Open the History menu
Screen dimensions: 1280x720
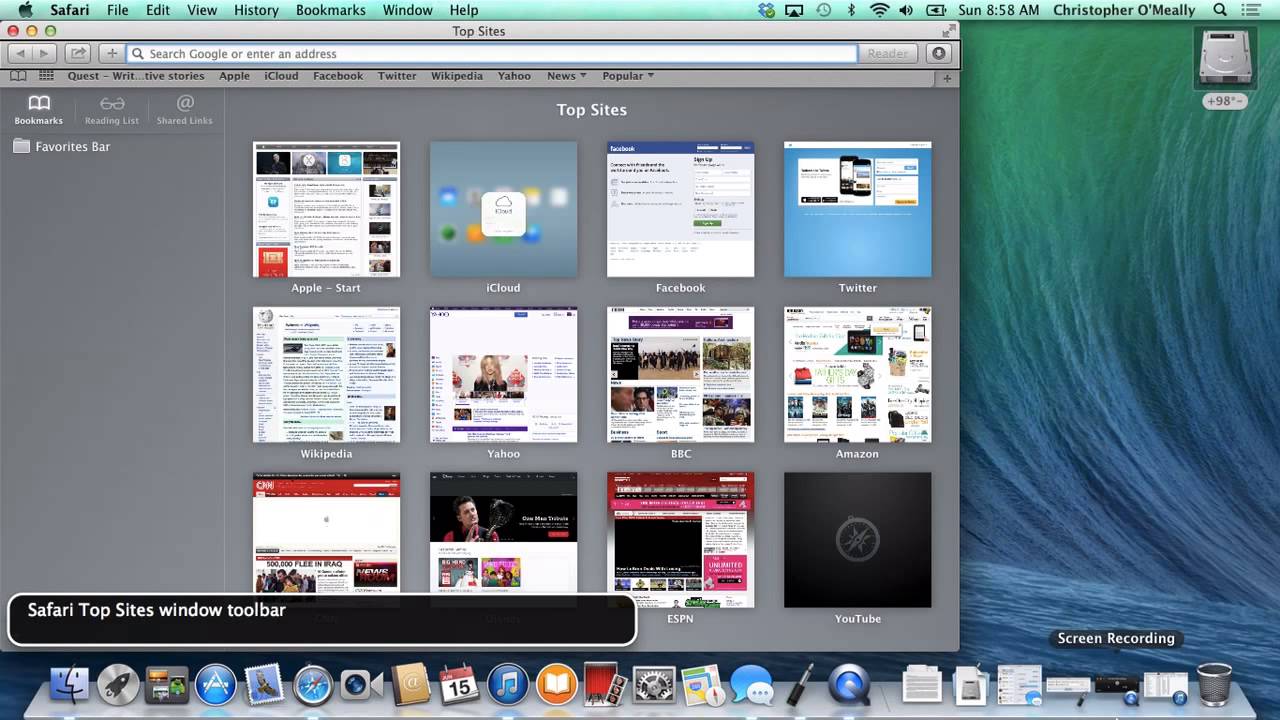[x=256, y=10]
